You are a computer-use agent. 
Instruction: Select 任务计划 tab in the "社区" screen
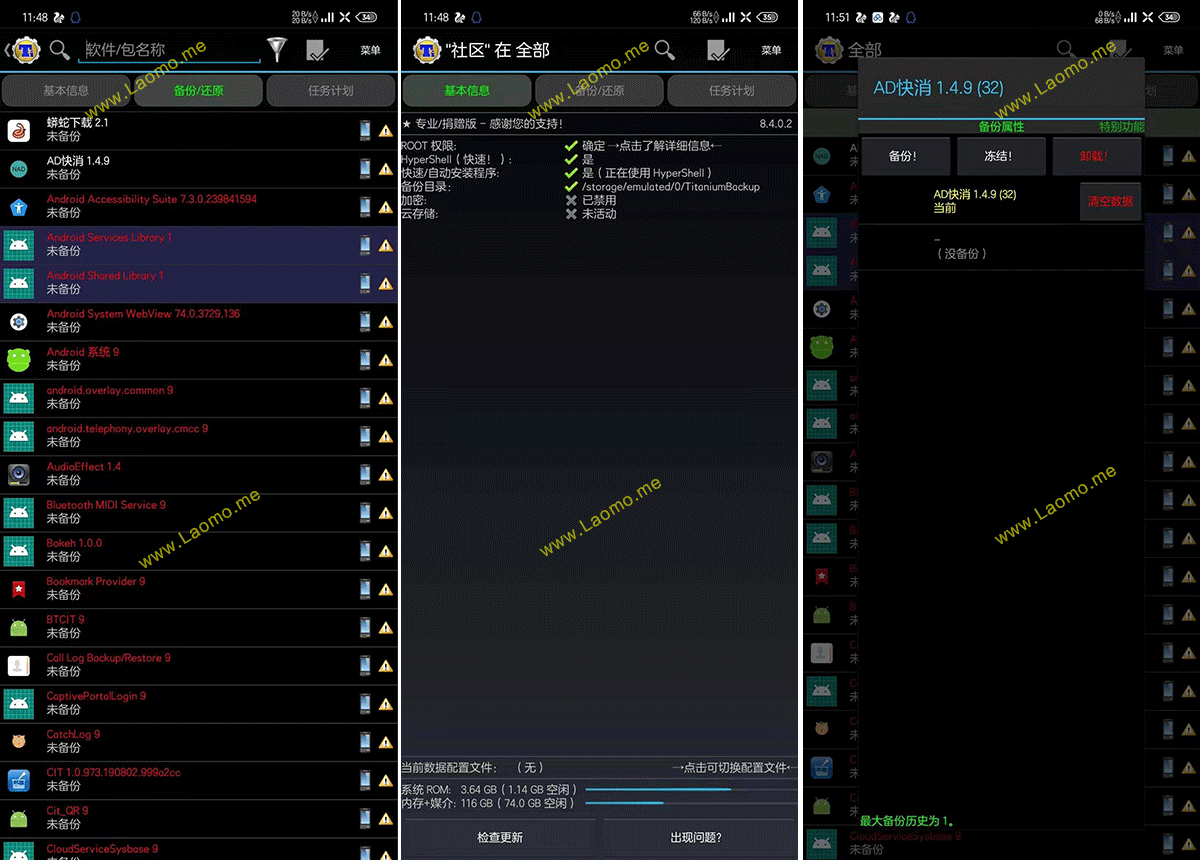732,91
